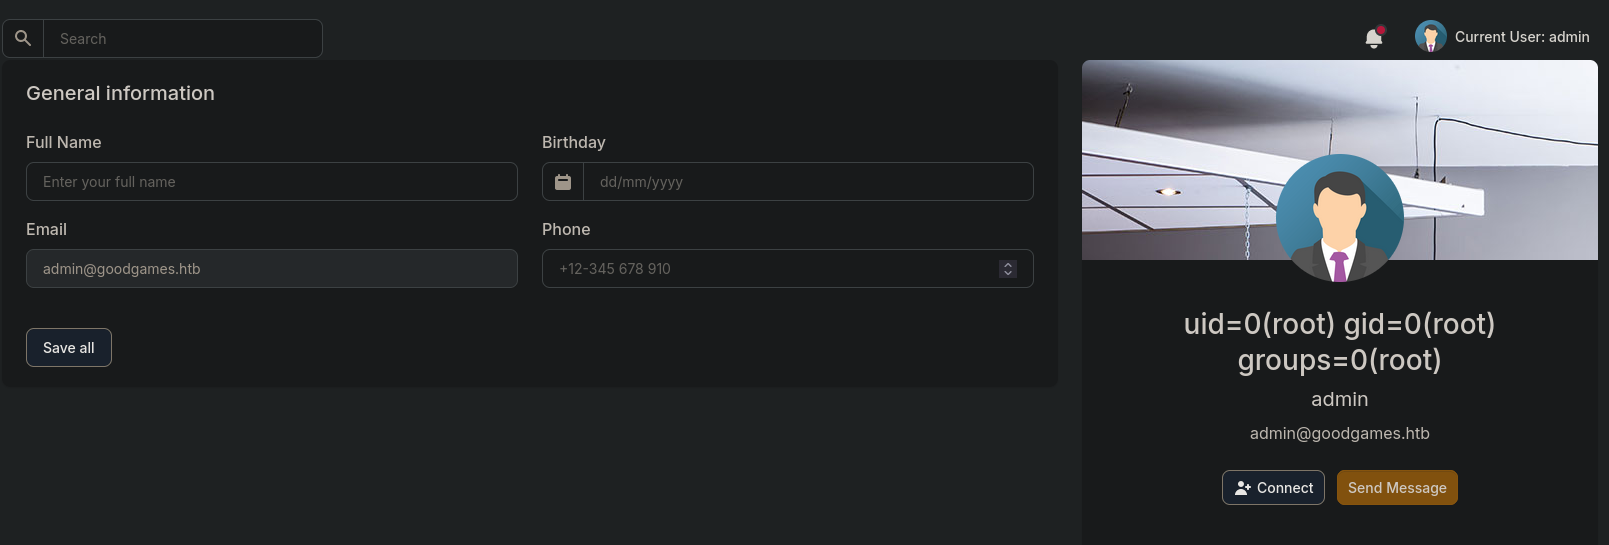Click the uid=0(root) profile heading
The image size is (1609, 545).
click(x=1340, y=342)
